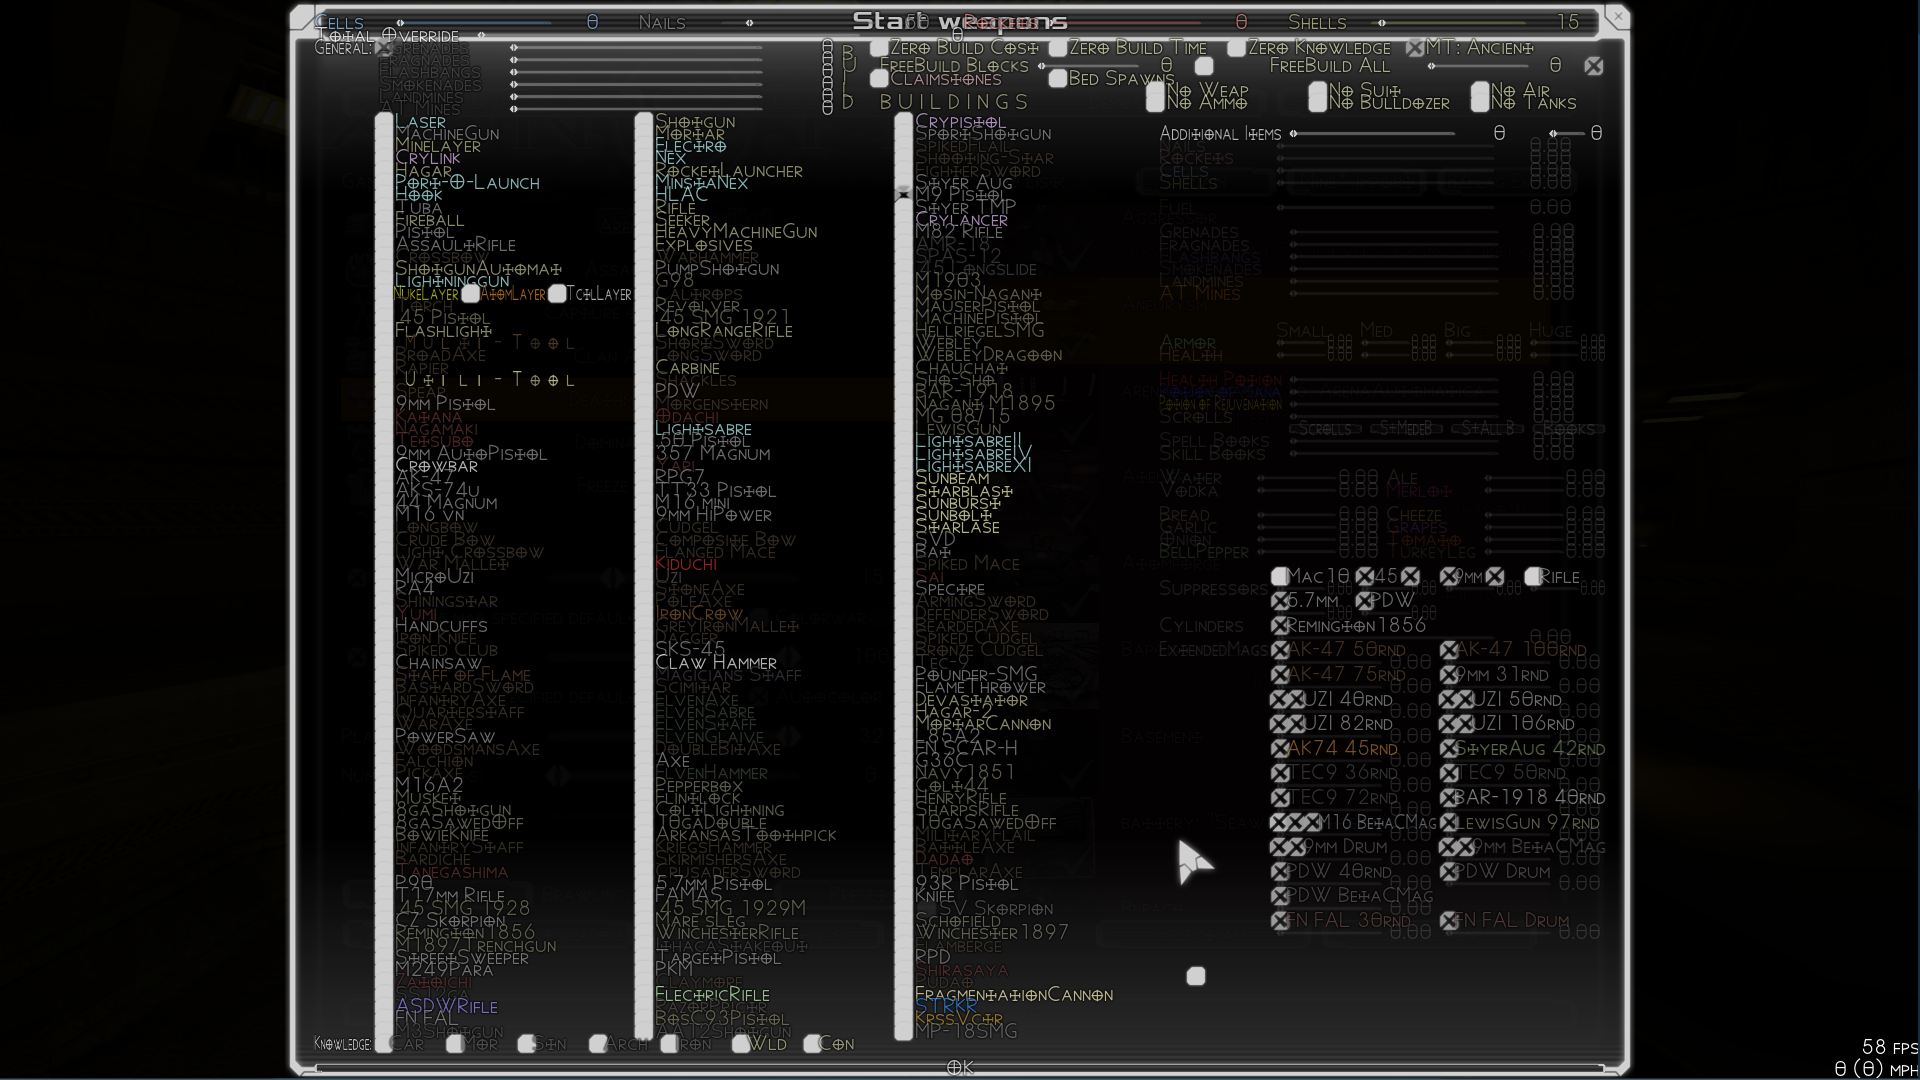Uncheck the AK-47 100rnd extended mag
The width and height of the screenshot is (1920, 1080).
pos(1450,650)
